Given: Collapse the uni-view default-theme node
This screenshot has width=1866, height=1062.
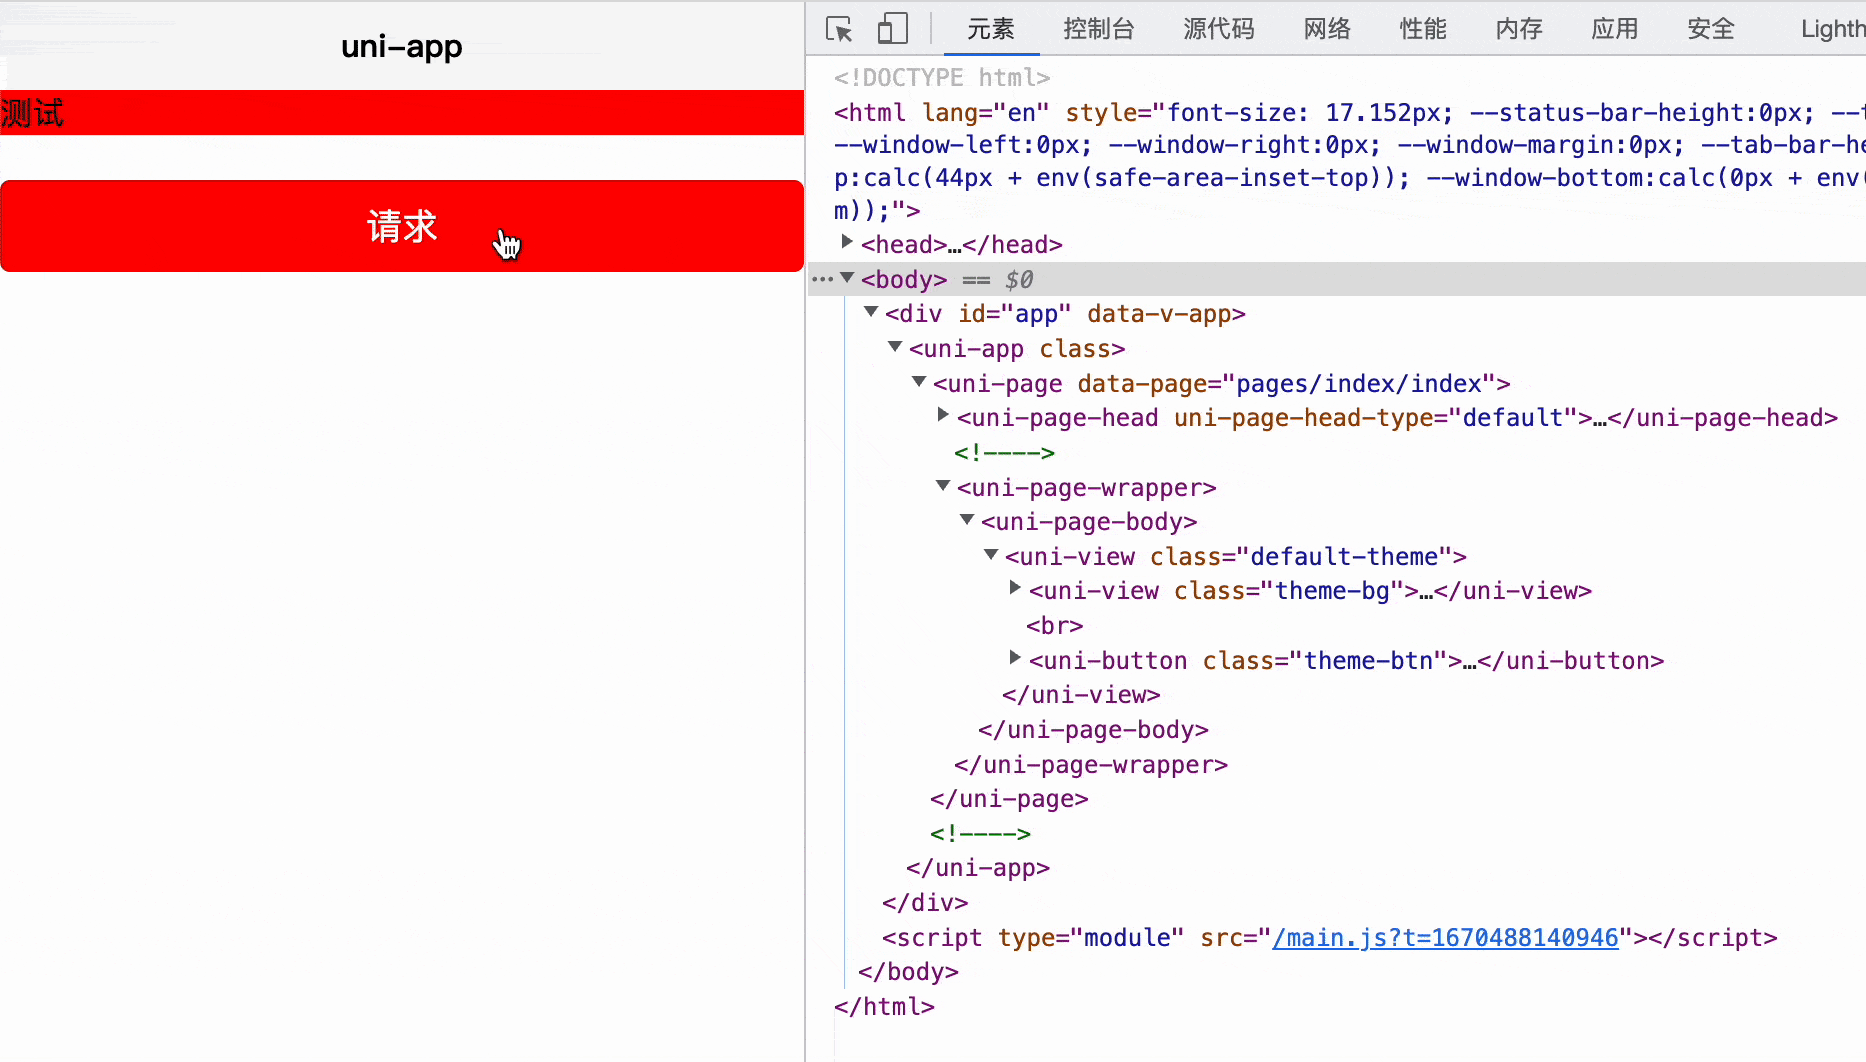Looking at the screenshot, I should click(991, 555).
